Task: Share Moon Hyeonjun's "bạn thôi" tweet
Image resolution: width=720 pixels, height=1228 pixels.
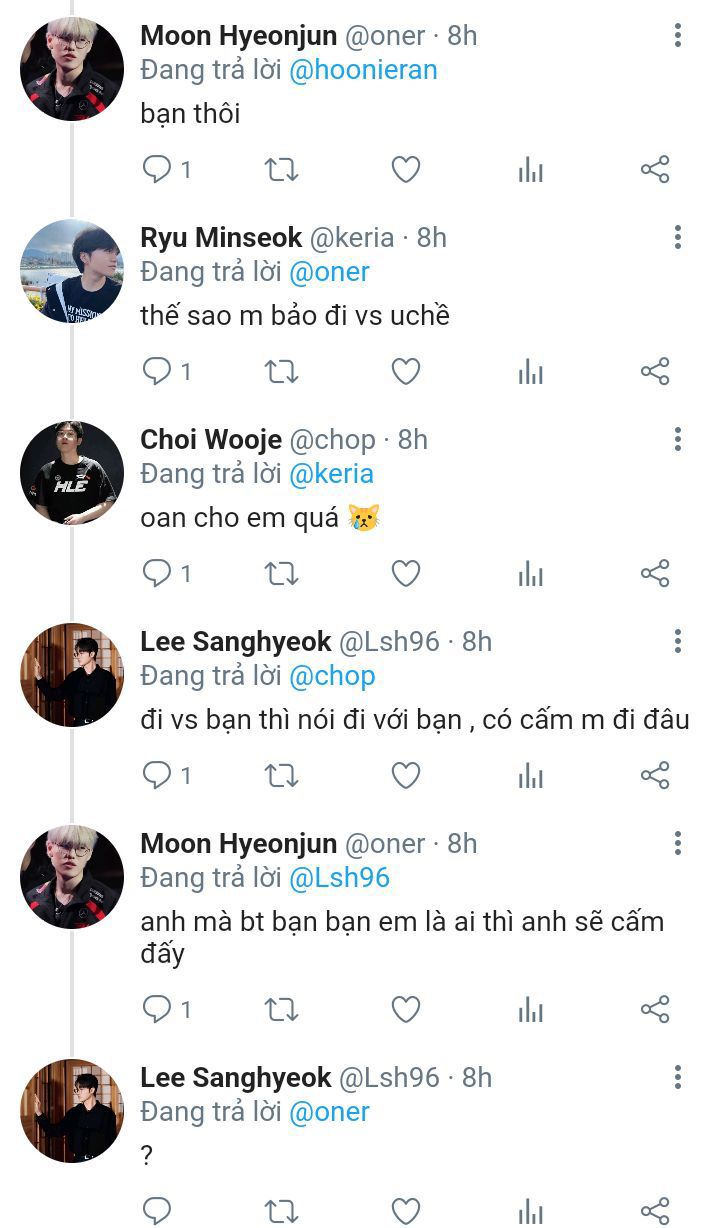Action: coord(654,170)
